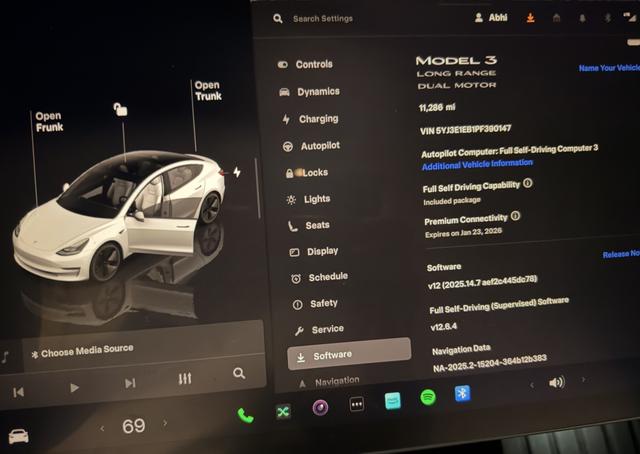Screen dimensions: 640x454
Task: Click the VIN 5YJ3E1EB1PF380147 text
Action: [x=466, y=129]
